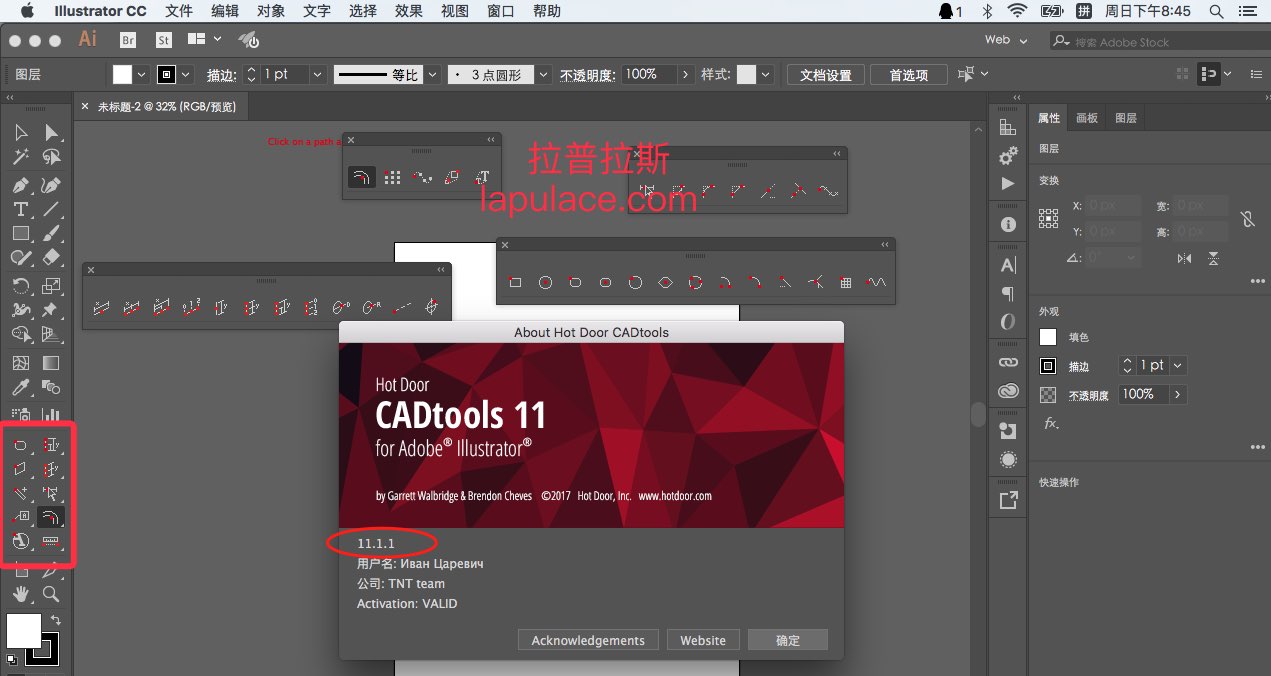Click the Adobe Stock search field
1271x676 pixels.
pos(1158,41)
